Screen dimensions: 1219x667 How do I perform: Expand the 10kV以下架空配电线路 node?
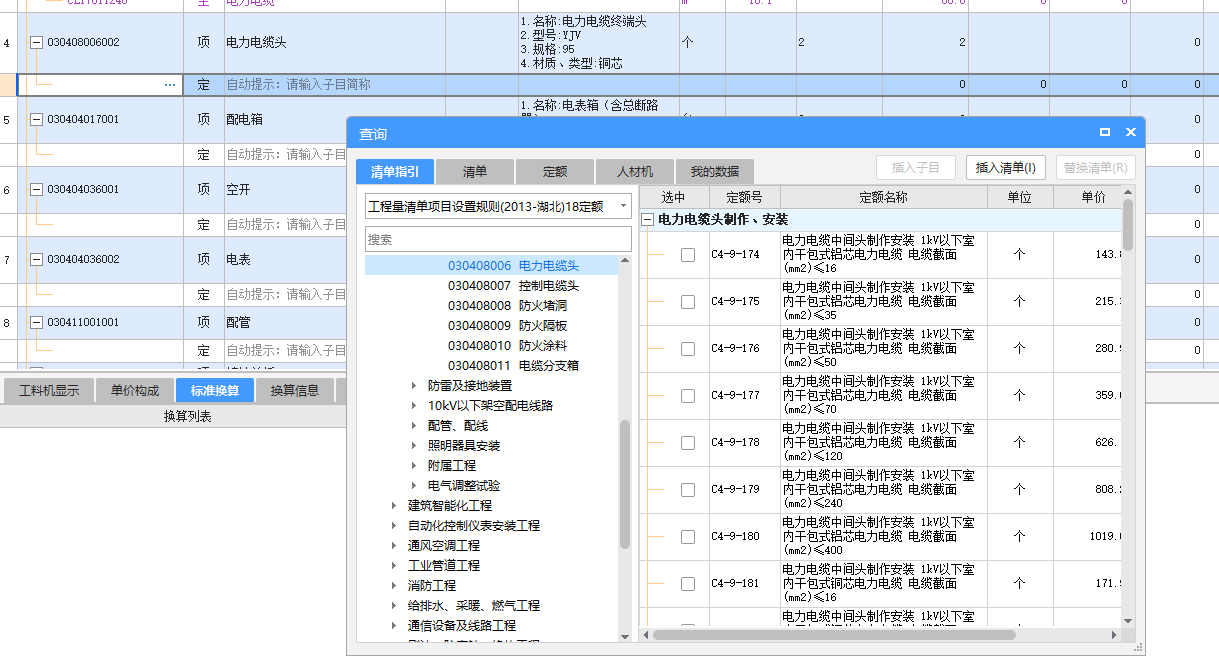click(415, 406)
